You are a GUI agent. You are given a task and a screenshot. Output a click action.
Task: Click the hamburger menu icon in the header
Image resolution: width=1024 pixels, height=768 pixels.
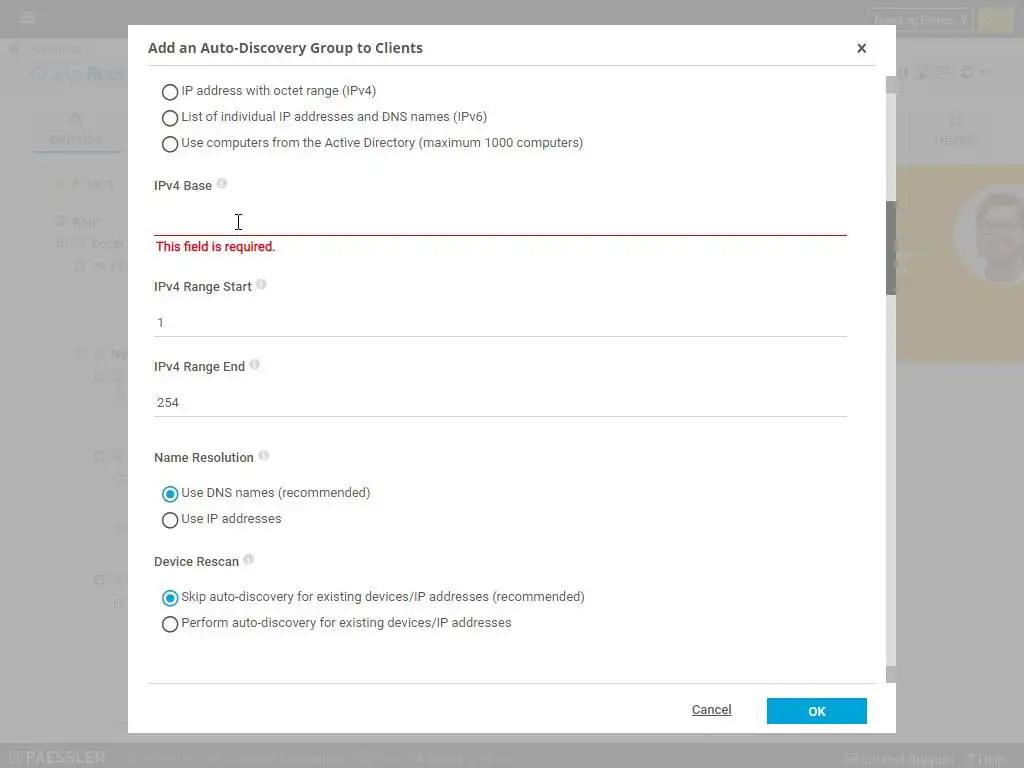click(27, 18)
